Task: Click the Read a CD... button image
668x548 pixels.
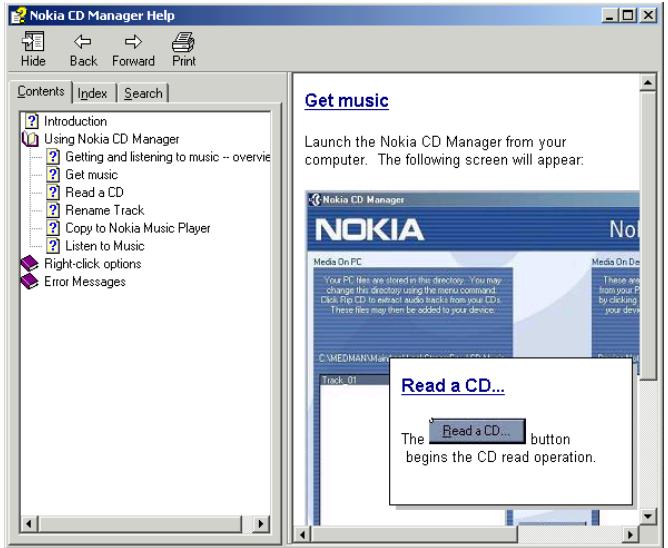Action: [477, 431]
